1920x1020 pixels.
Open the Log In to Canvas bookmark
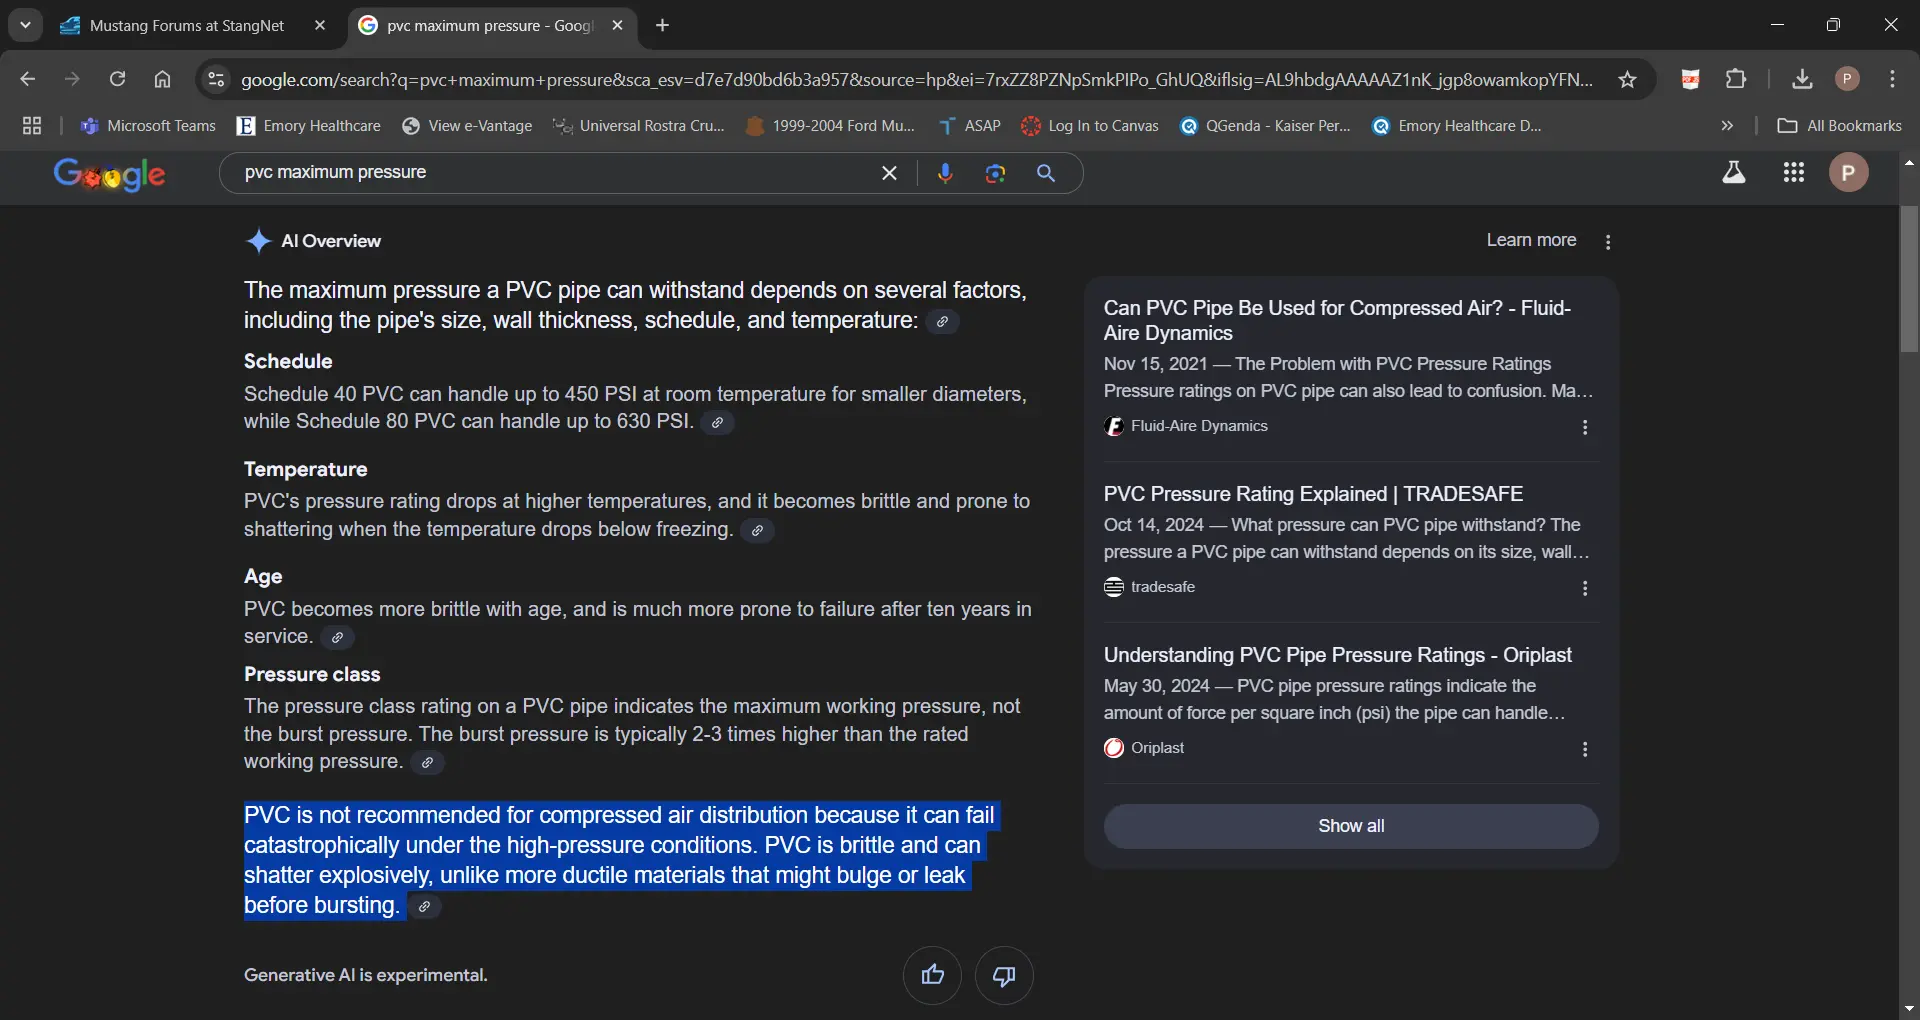tap(1090, 125)
